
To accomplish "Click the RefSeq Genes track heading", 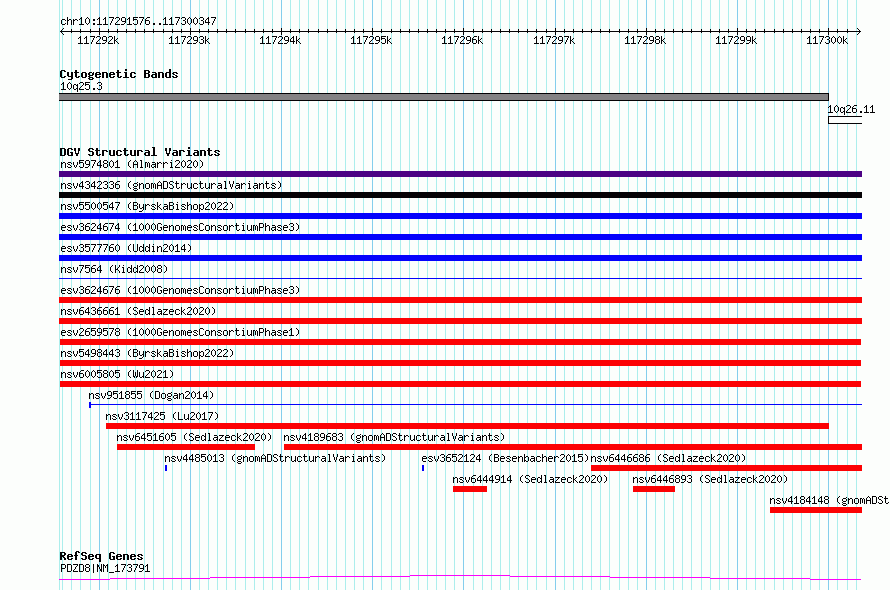I will point(101,556).
